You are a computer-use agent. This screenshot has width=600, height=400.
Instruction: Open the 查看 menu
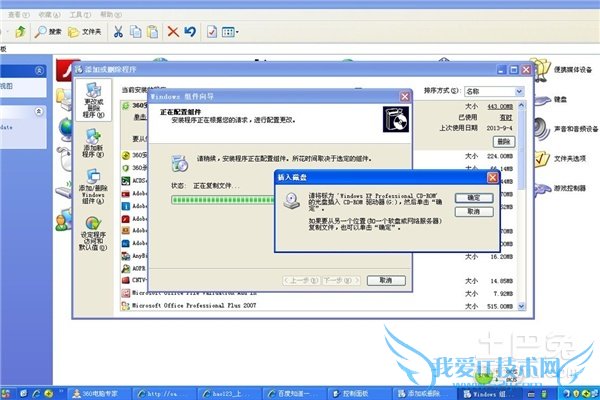18,15
